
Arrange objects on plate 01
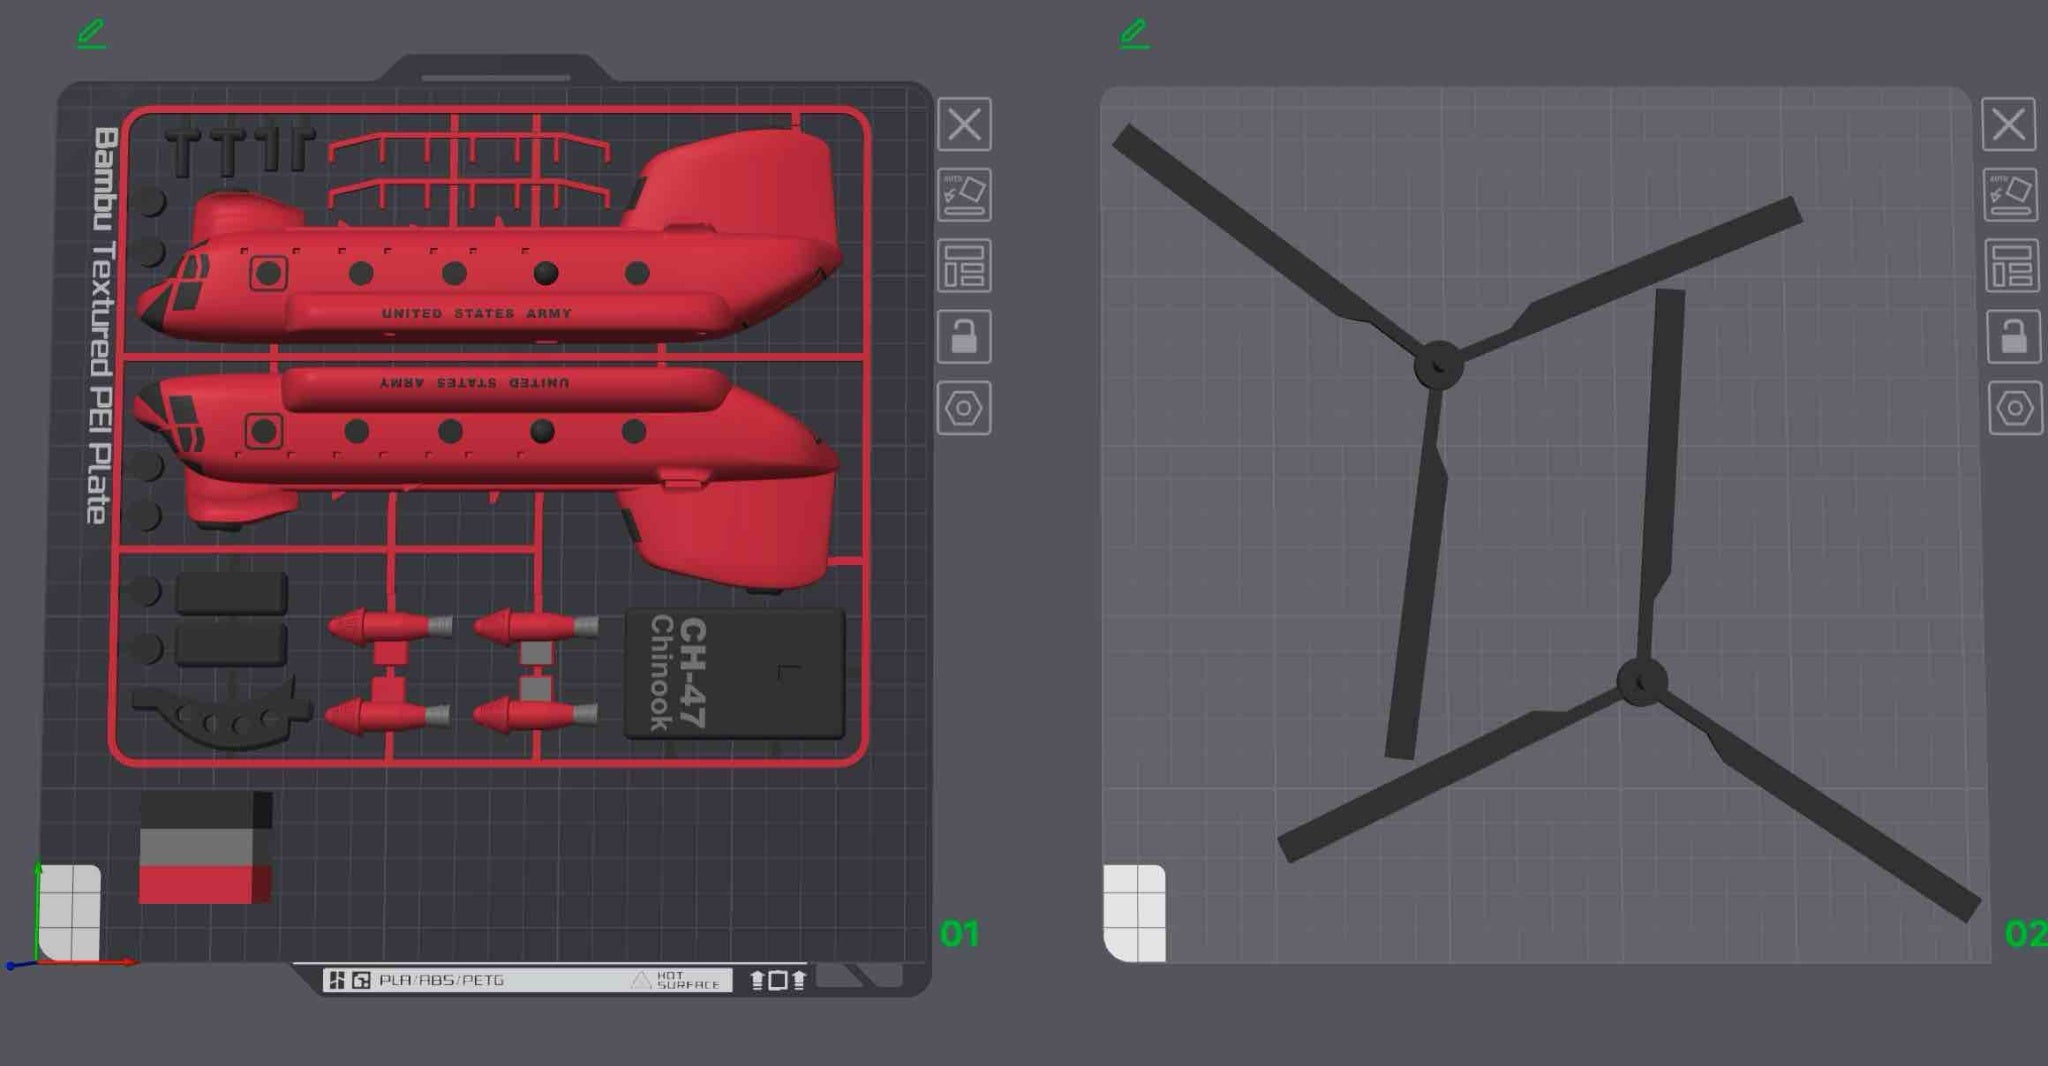coord(964,266)
